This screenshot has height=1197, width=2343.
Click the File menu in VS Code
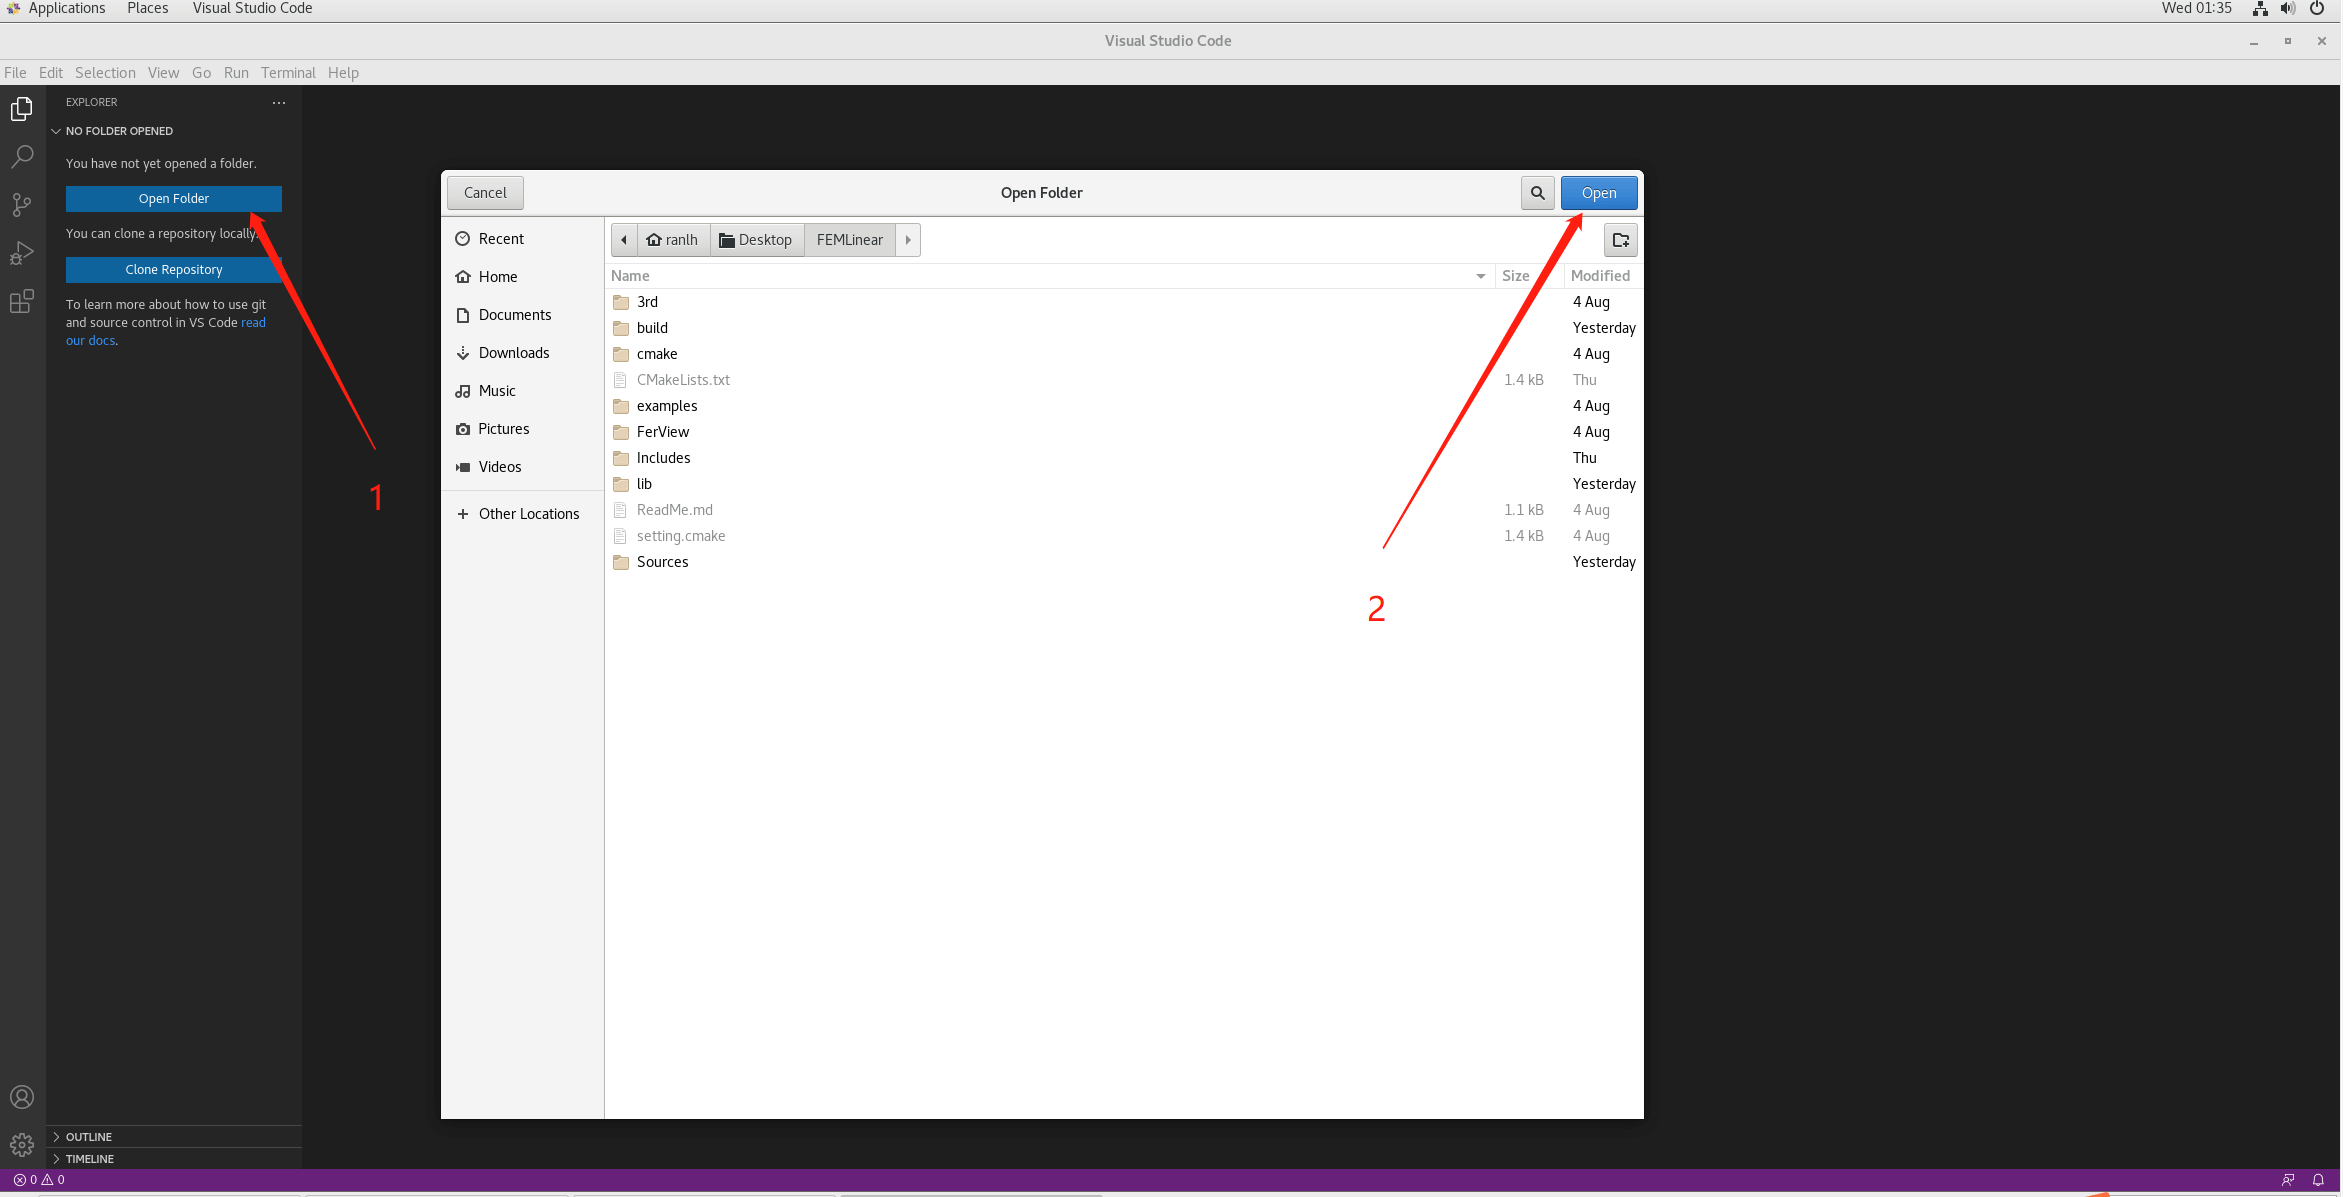click(x=15, y=72)
